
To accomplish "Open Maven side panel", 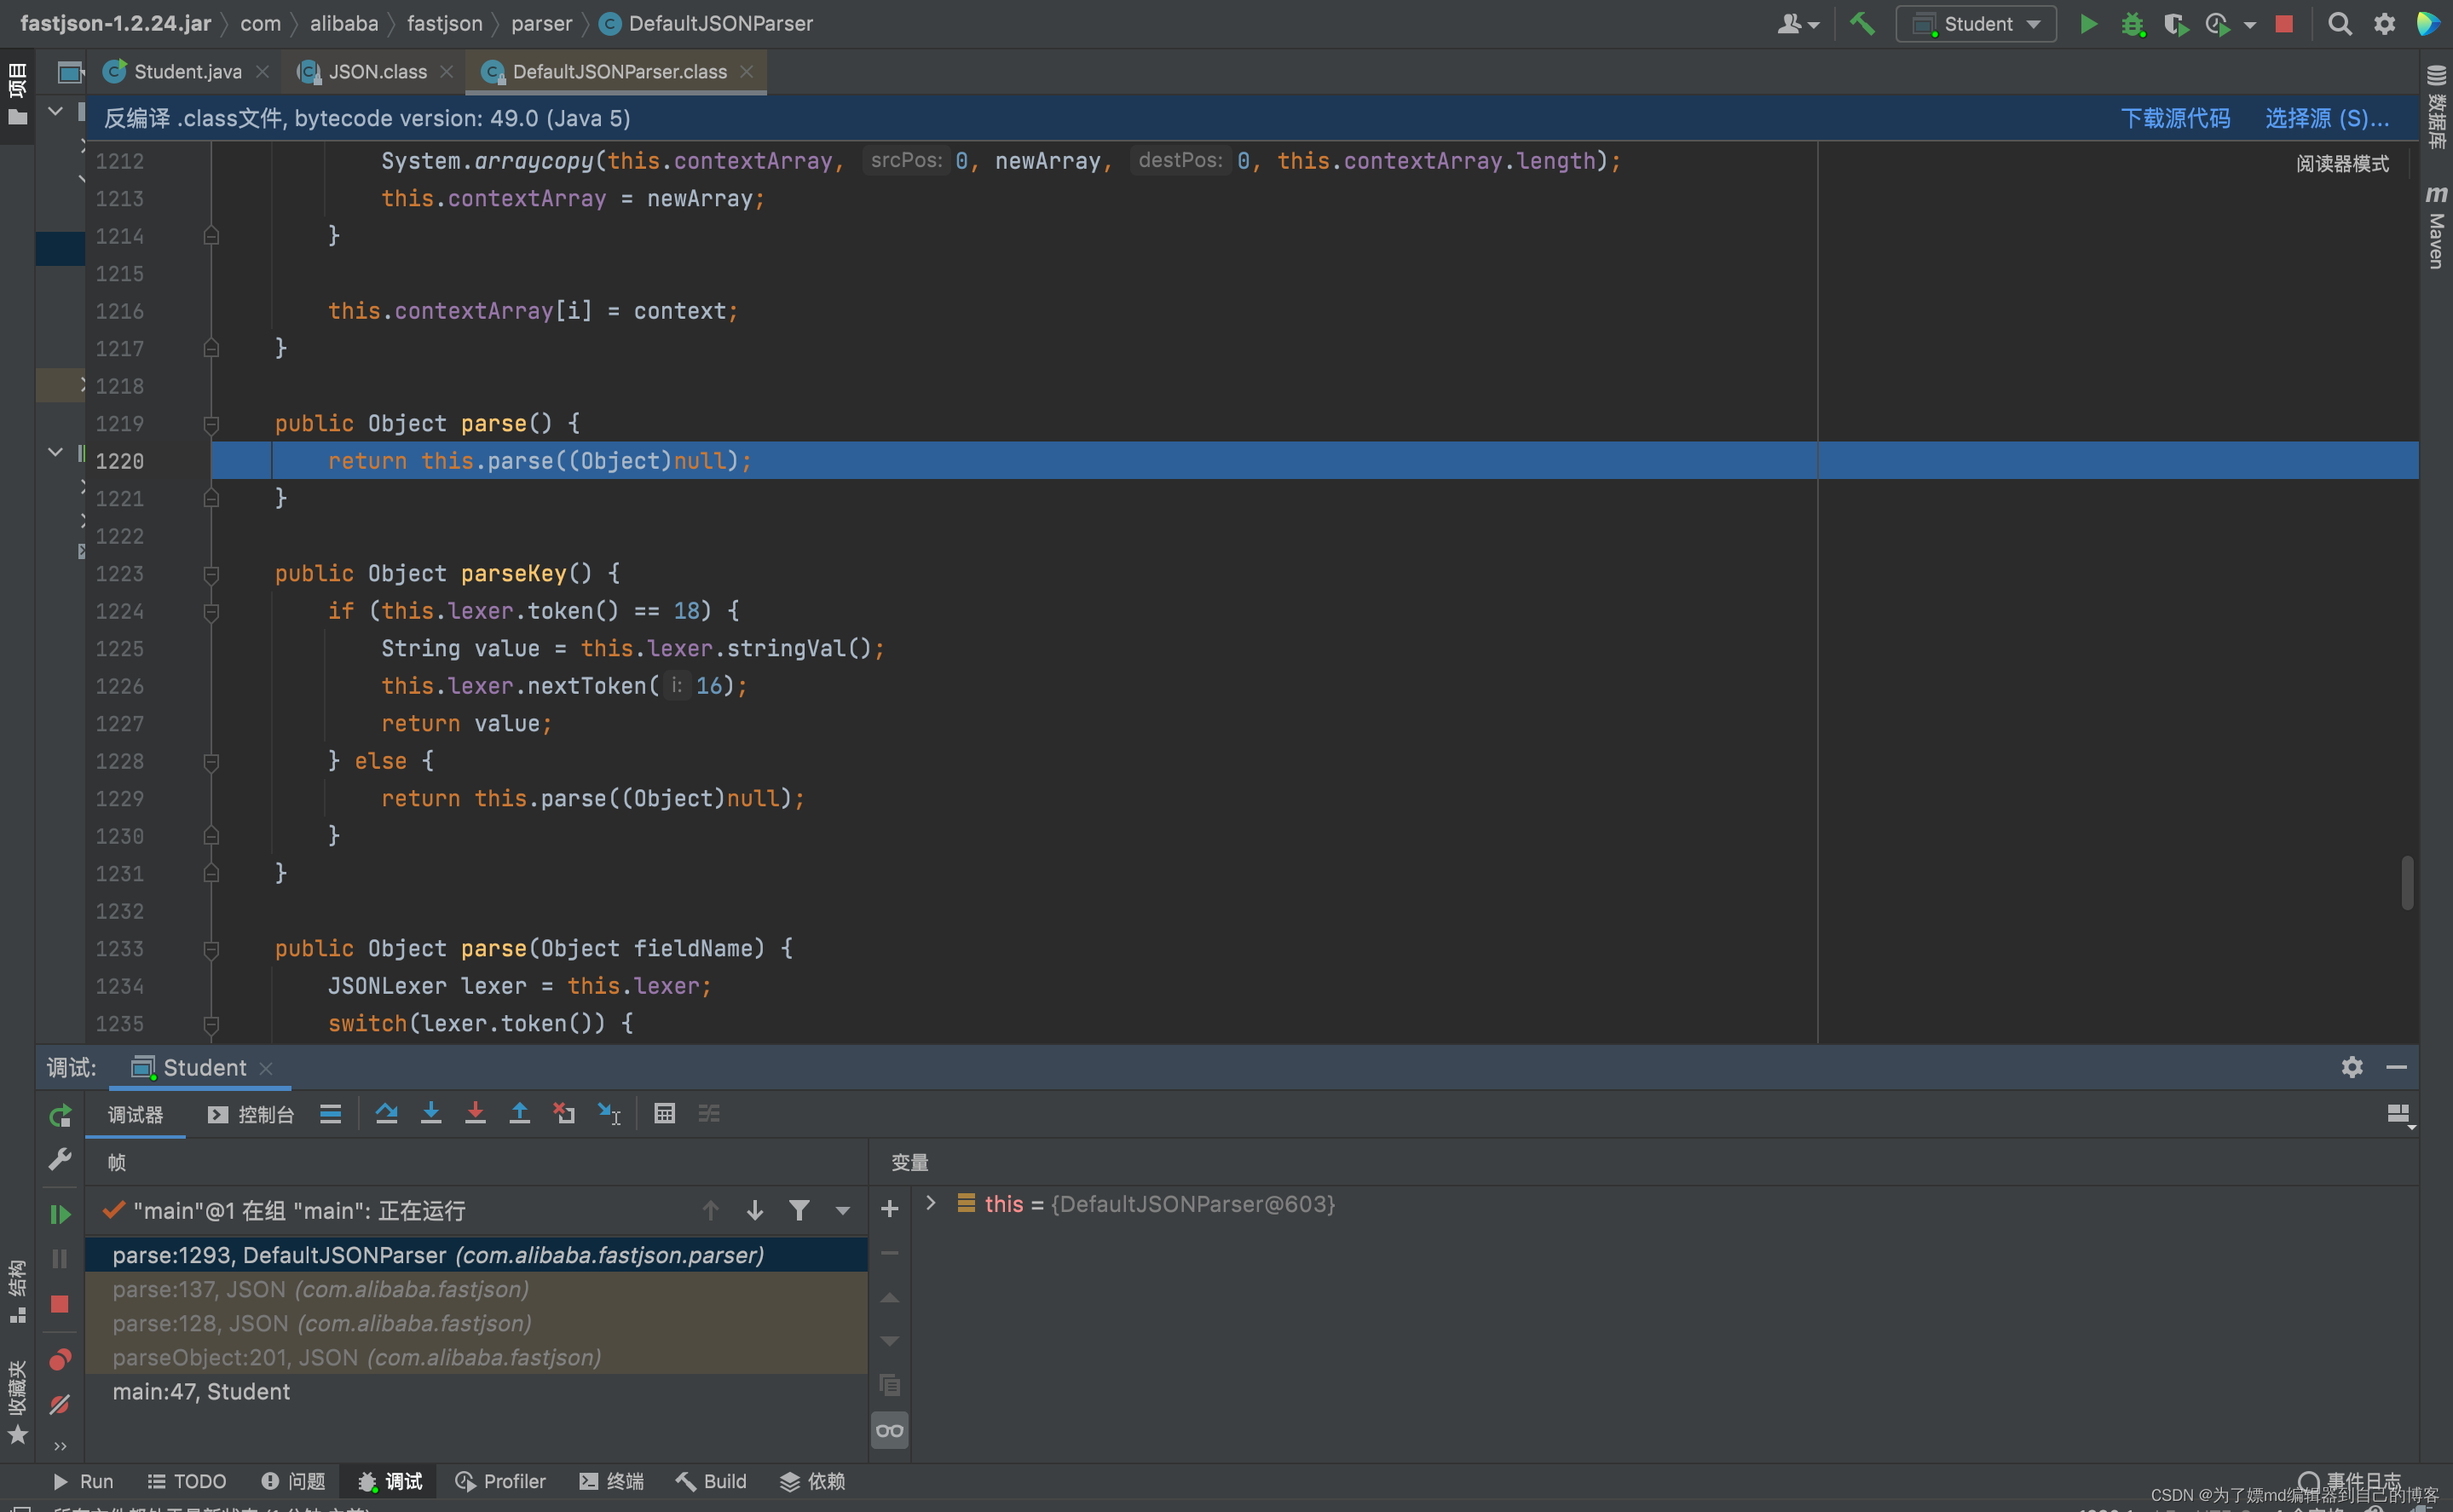I will pyautogui.click(x=2436, y=227).
